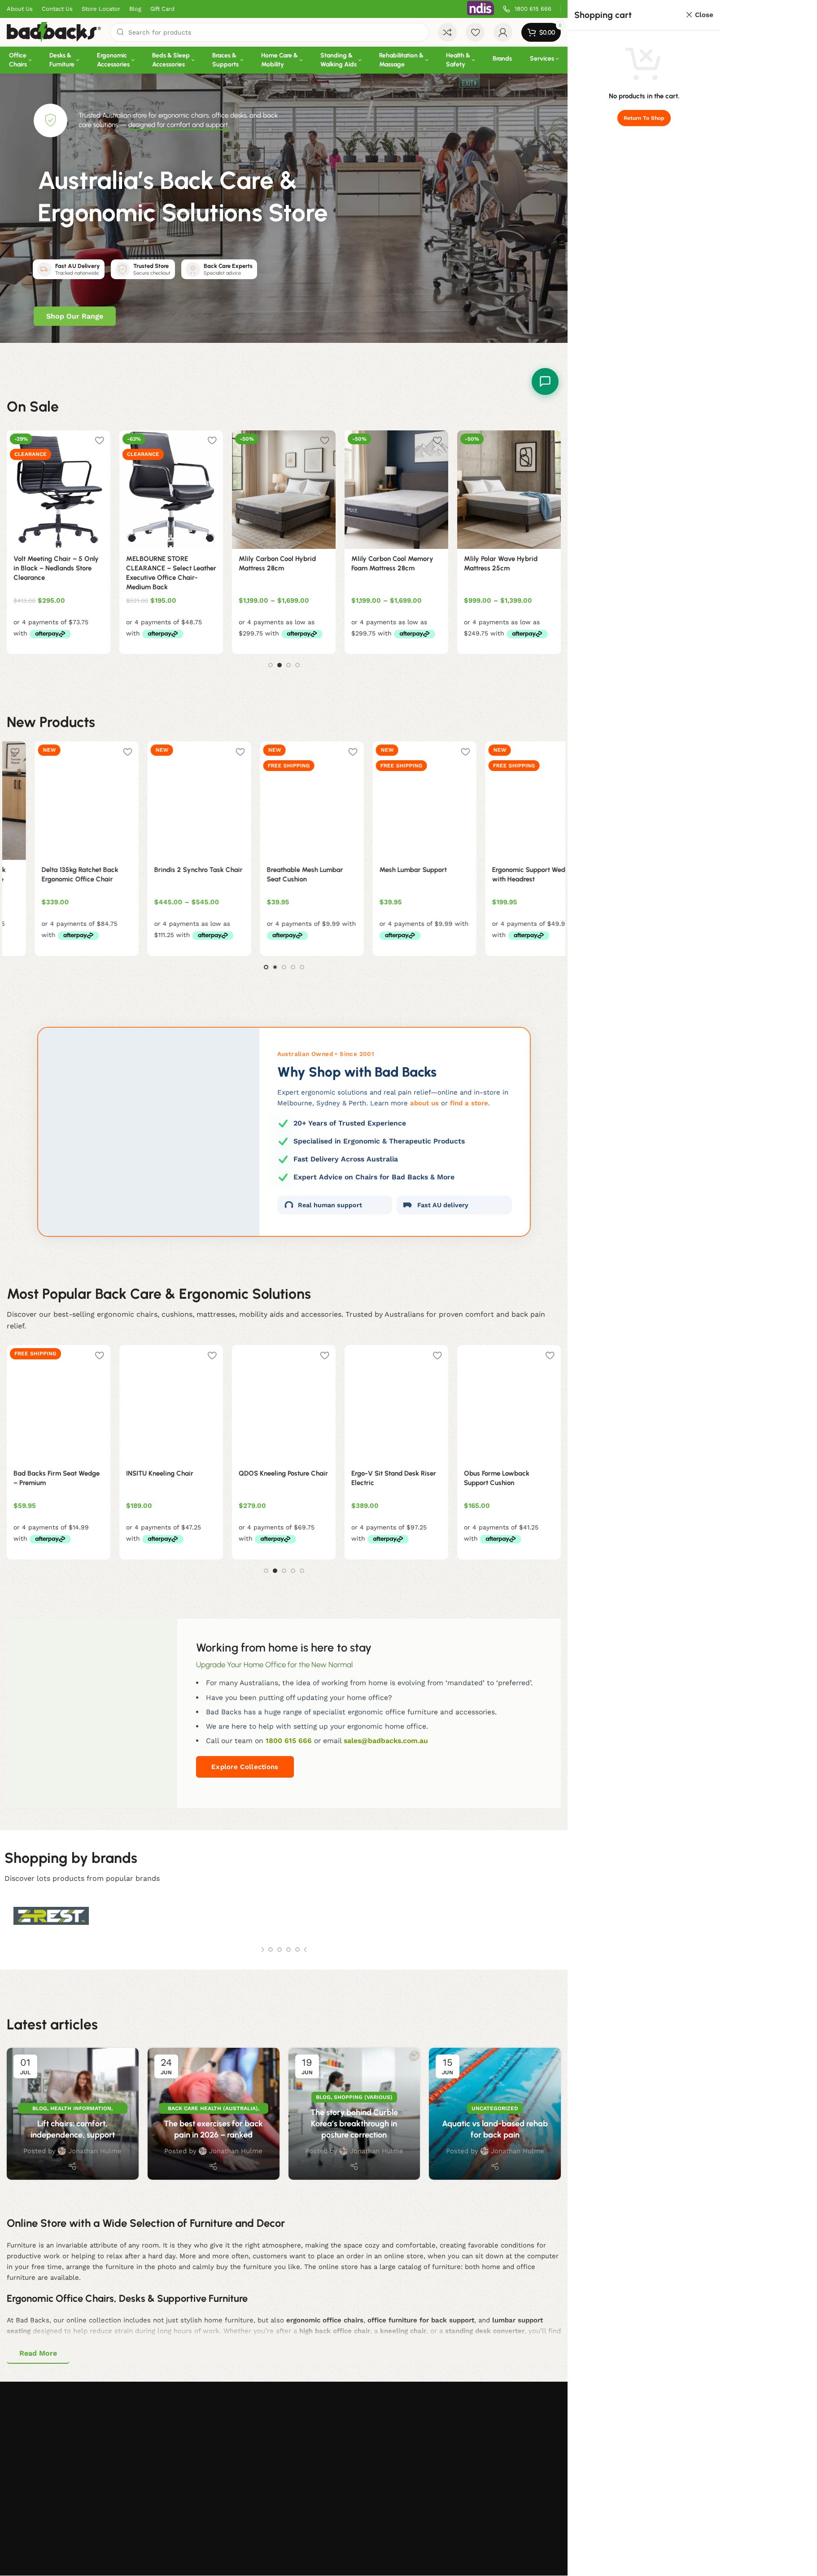Share the best exercises for back pain article

213,2166
